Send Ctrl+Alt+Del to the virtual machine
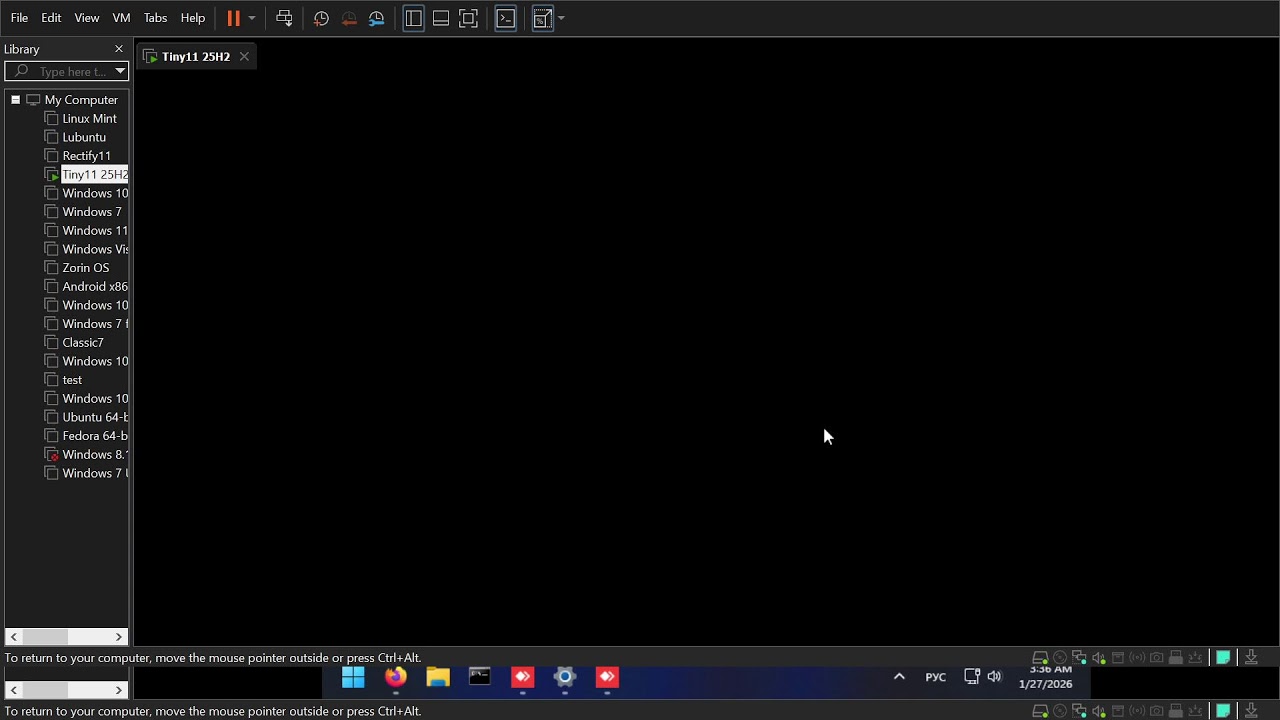 tap(284, 18)
